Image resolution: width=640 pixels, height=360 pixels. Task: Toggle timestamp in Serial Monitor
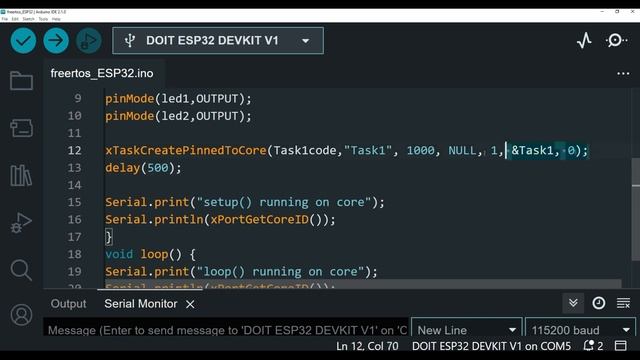click(599, 303)
